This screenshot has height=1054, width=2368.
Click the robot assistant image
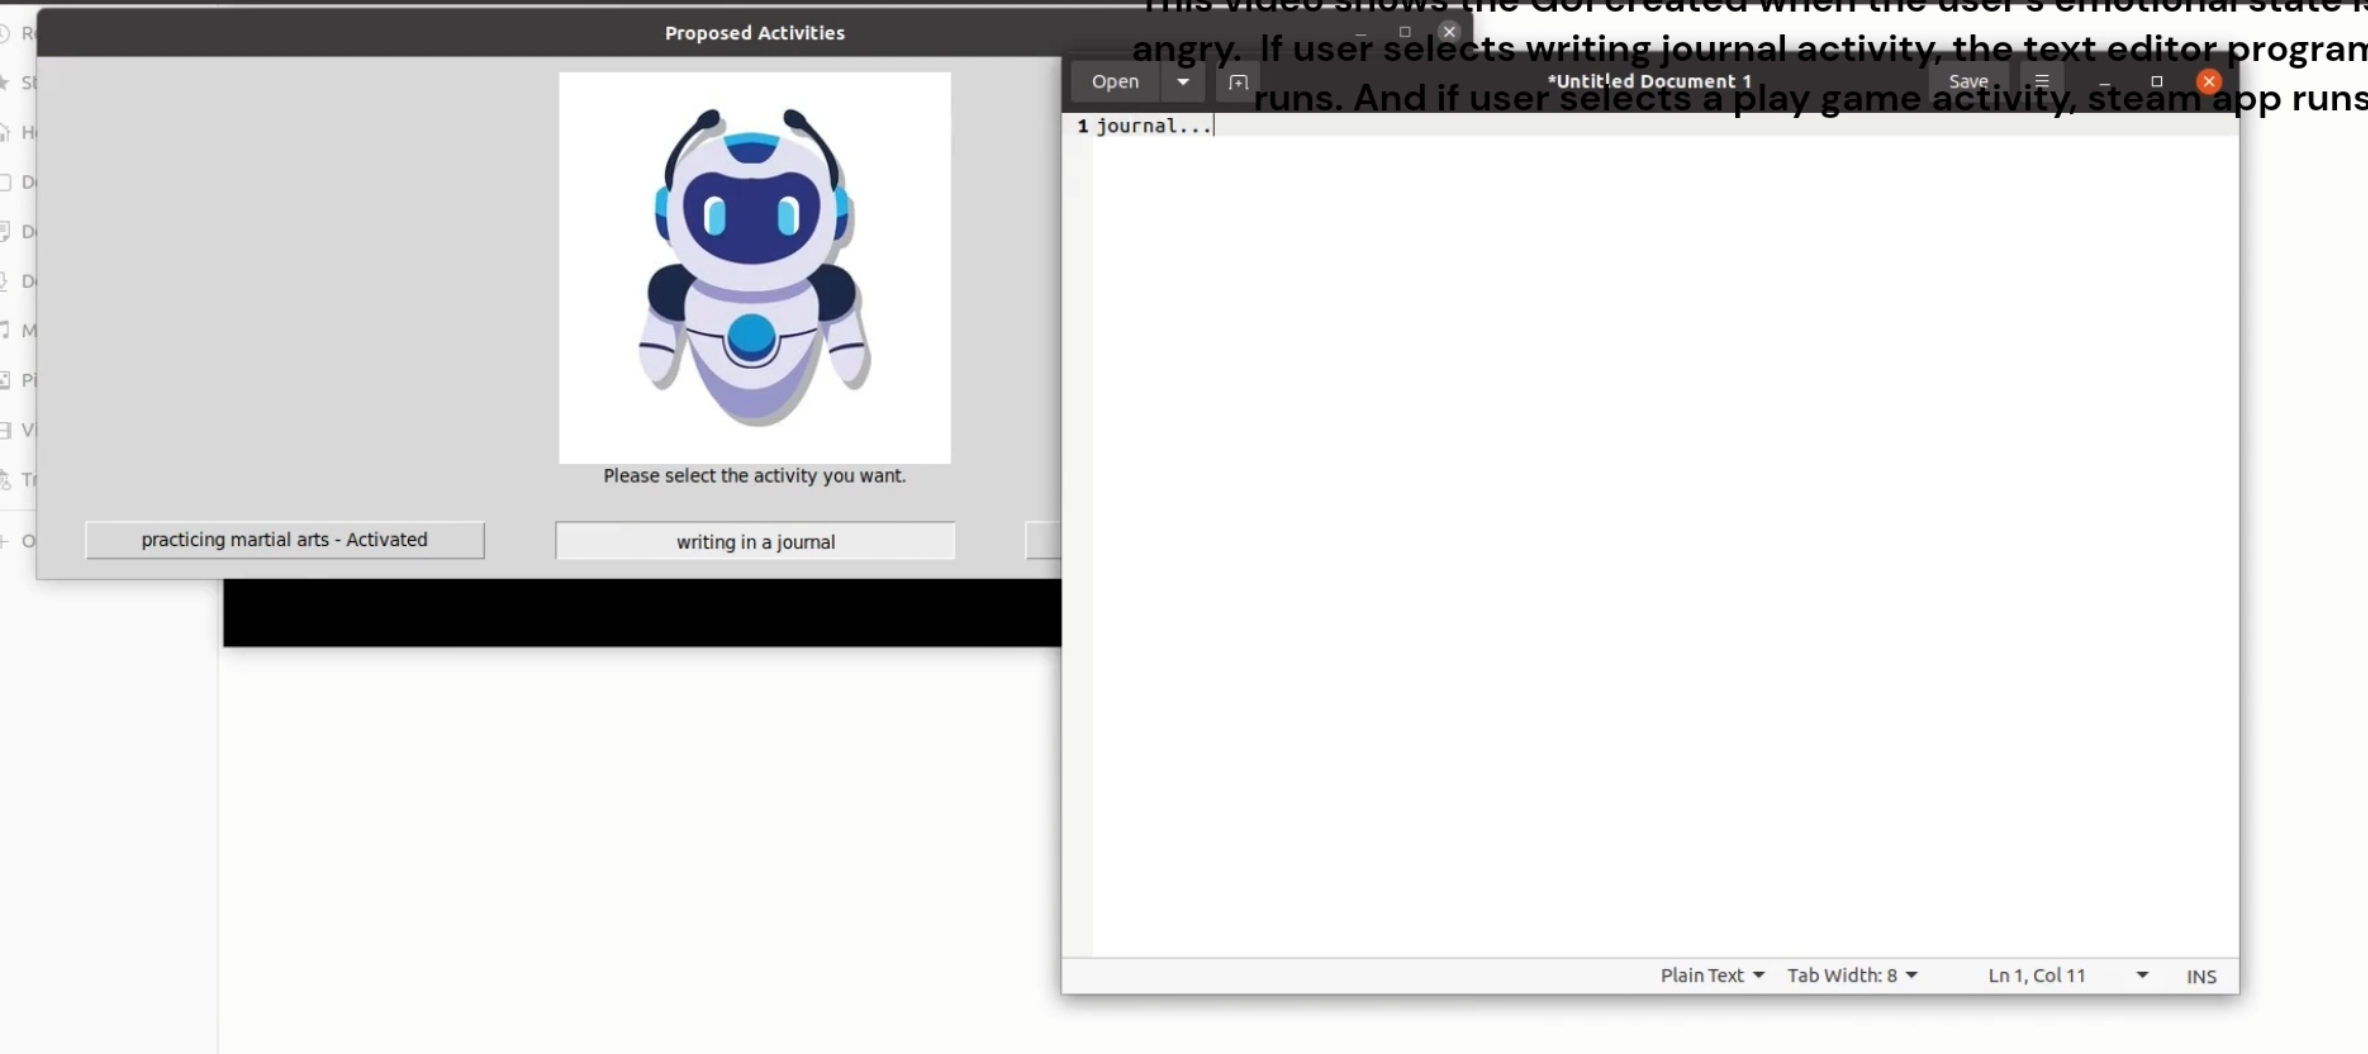pos(754,267)
